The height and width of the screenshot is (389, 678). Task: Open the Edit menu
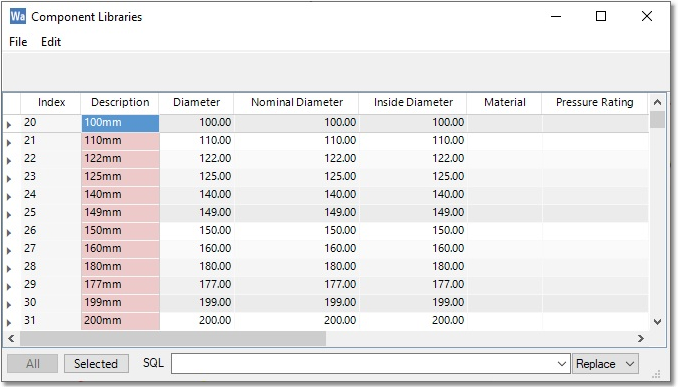(x=51, y=42)
